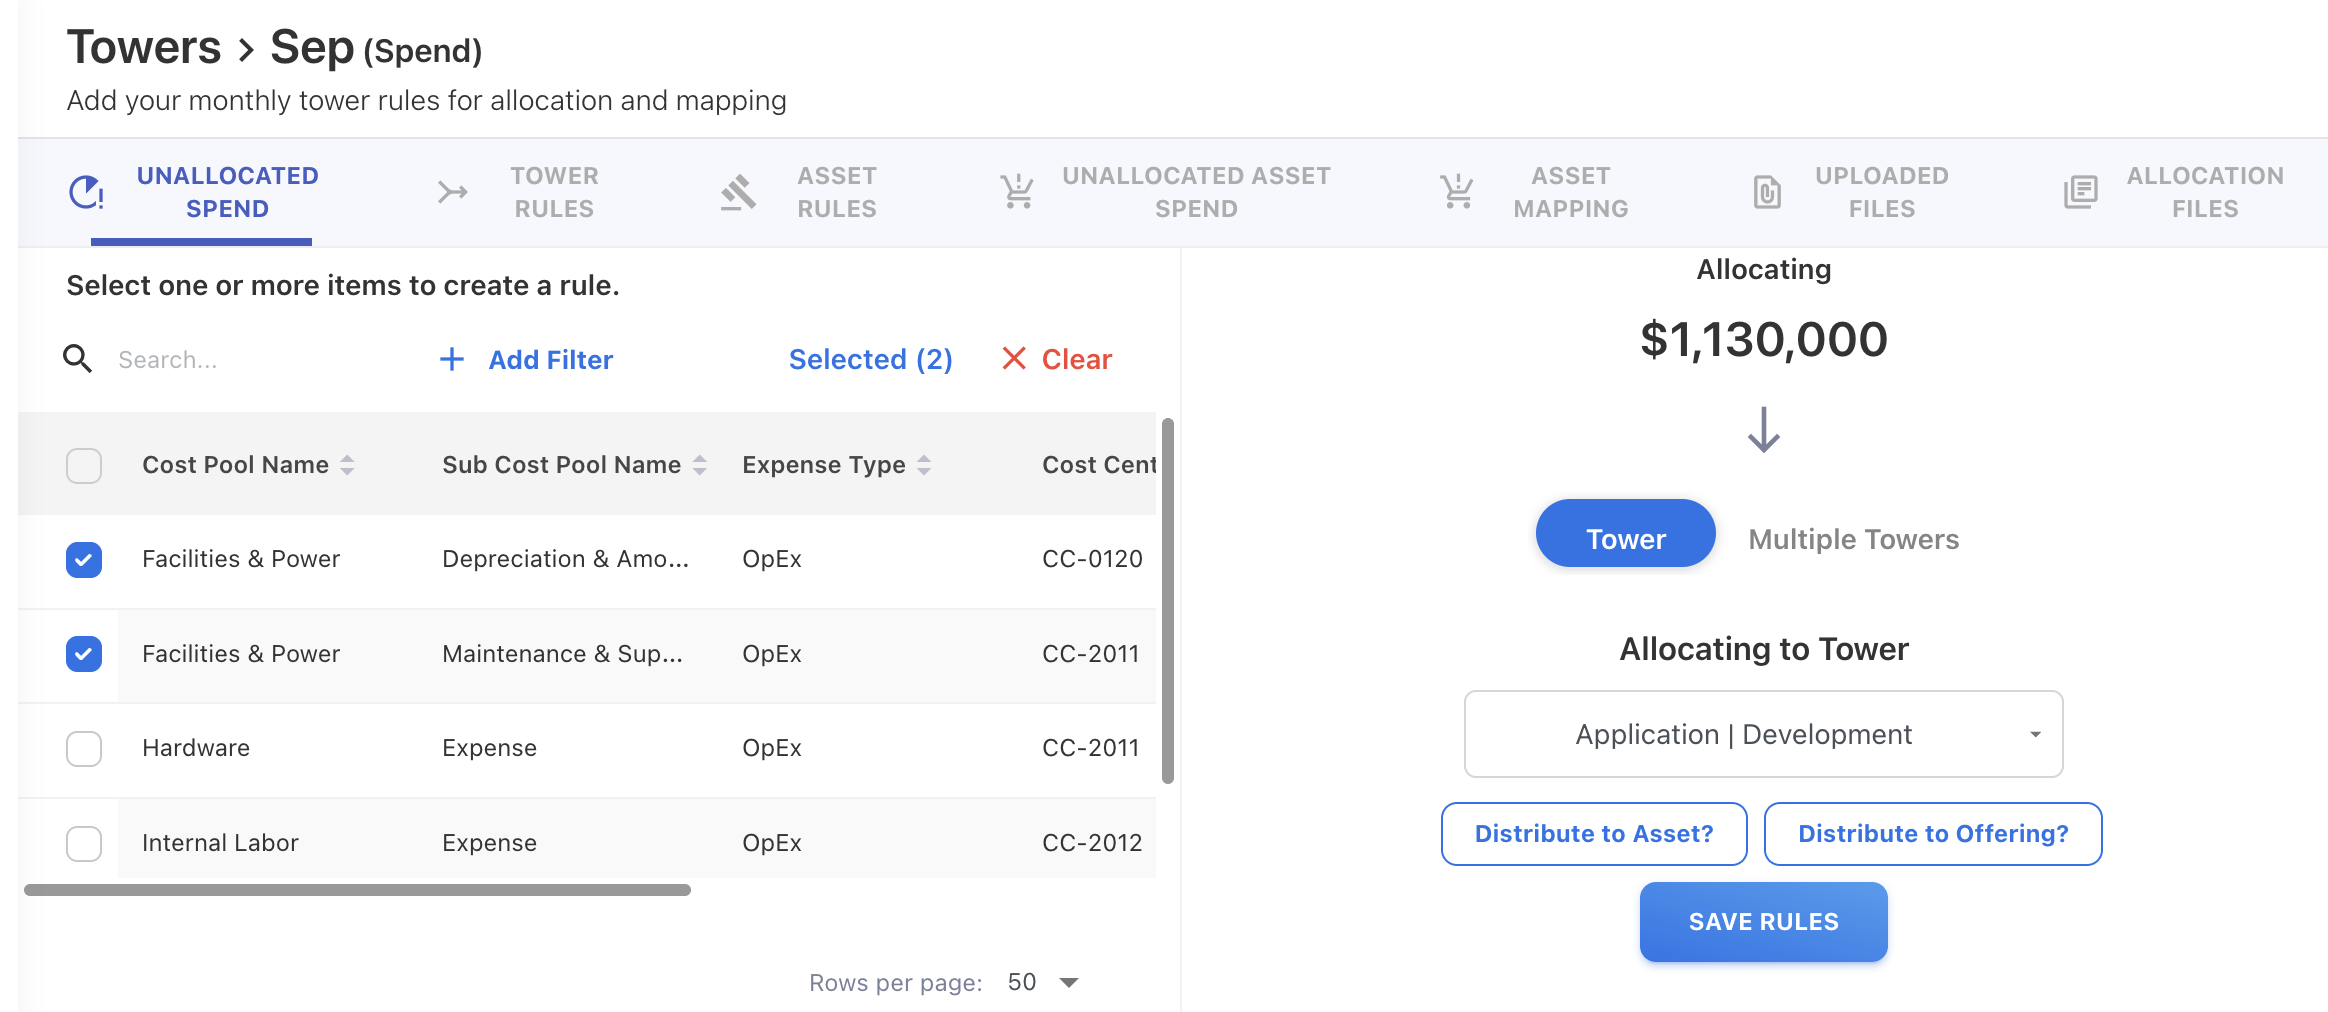The width and height of the screenshot is (2328, 1012).
Task: Click the Uploaded Files document icon
Action: click(1767, 192)
